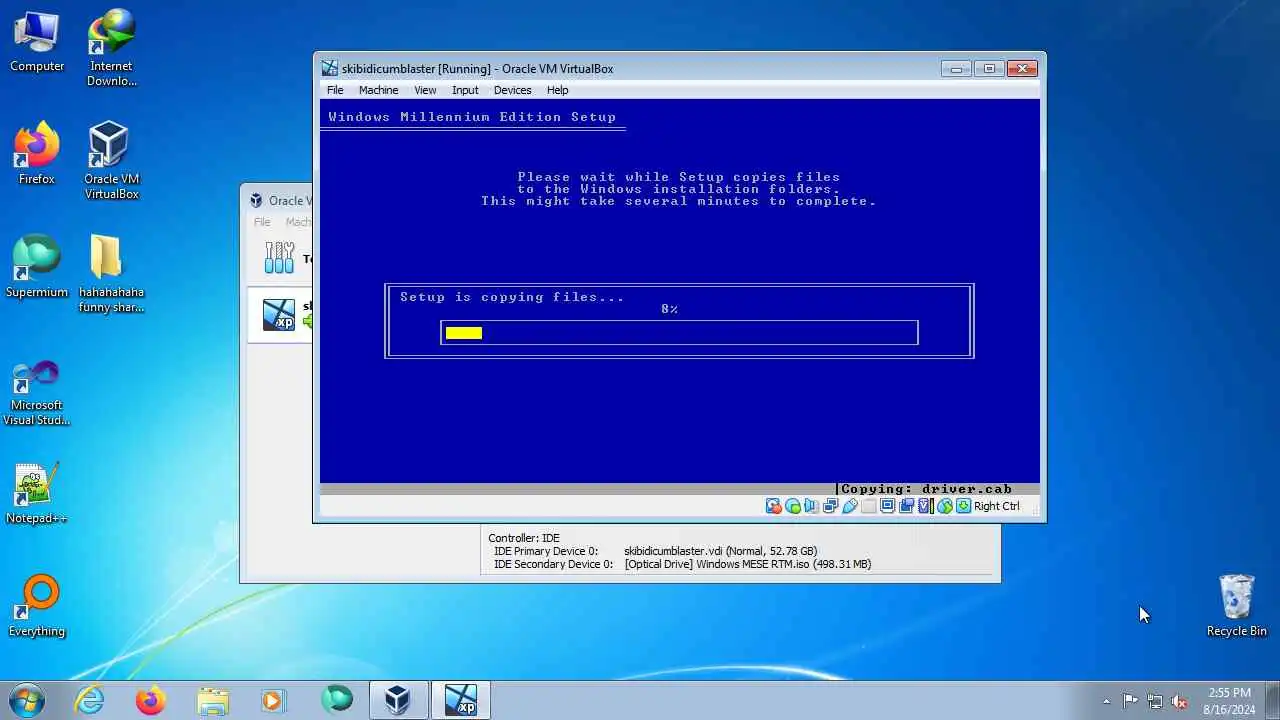This screenshot has width=1280, height=720.
Task: Click the virtualization features V indicator
Action: pos(924,506)
